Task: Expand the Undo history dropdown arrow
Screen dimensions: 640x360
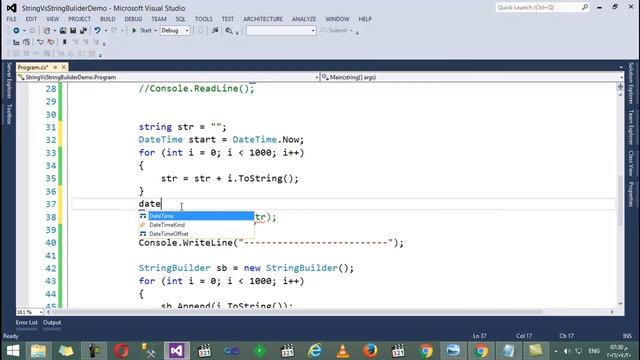Action: [x=106, y=31]
